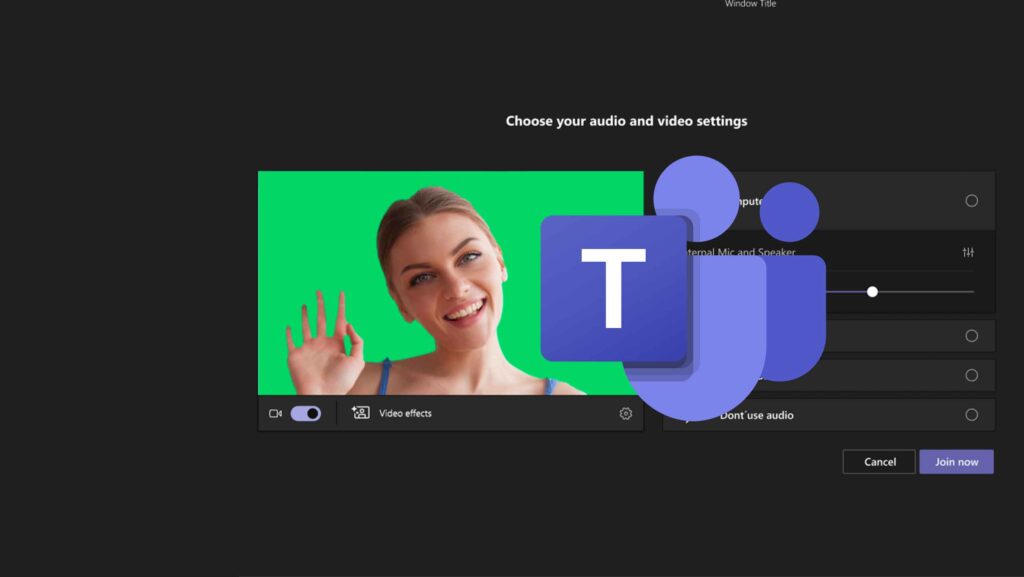Click the Window Title bar text
Viewport: 1024px width, 577px height.
(749, 4)
